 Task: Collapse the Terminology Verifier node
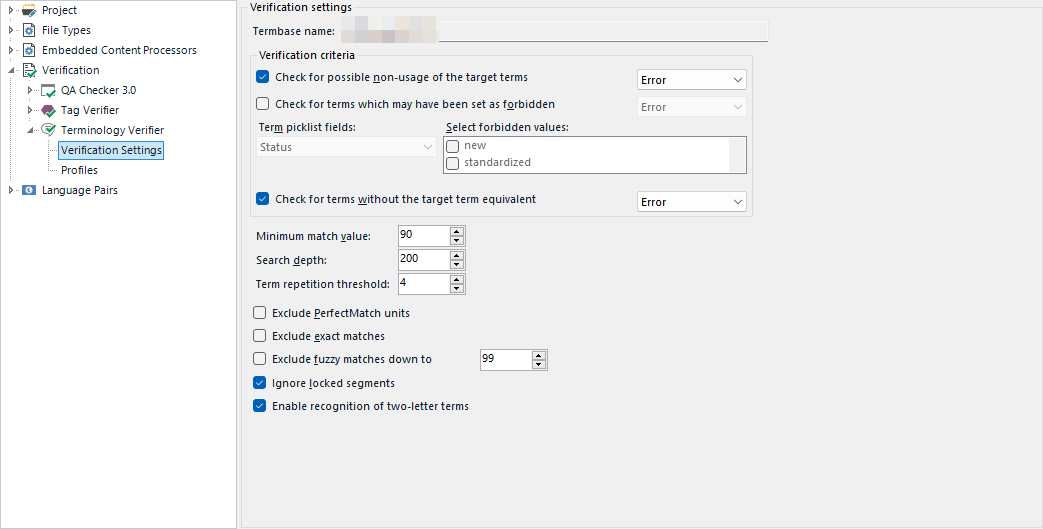[30, 130]
